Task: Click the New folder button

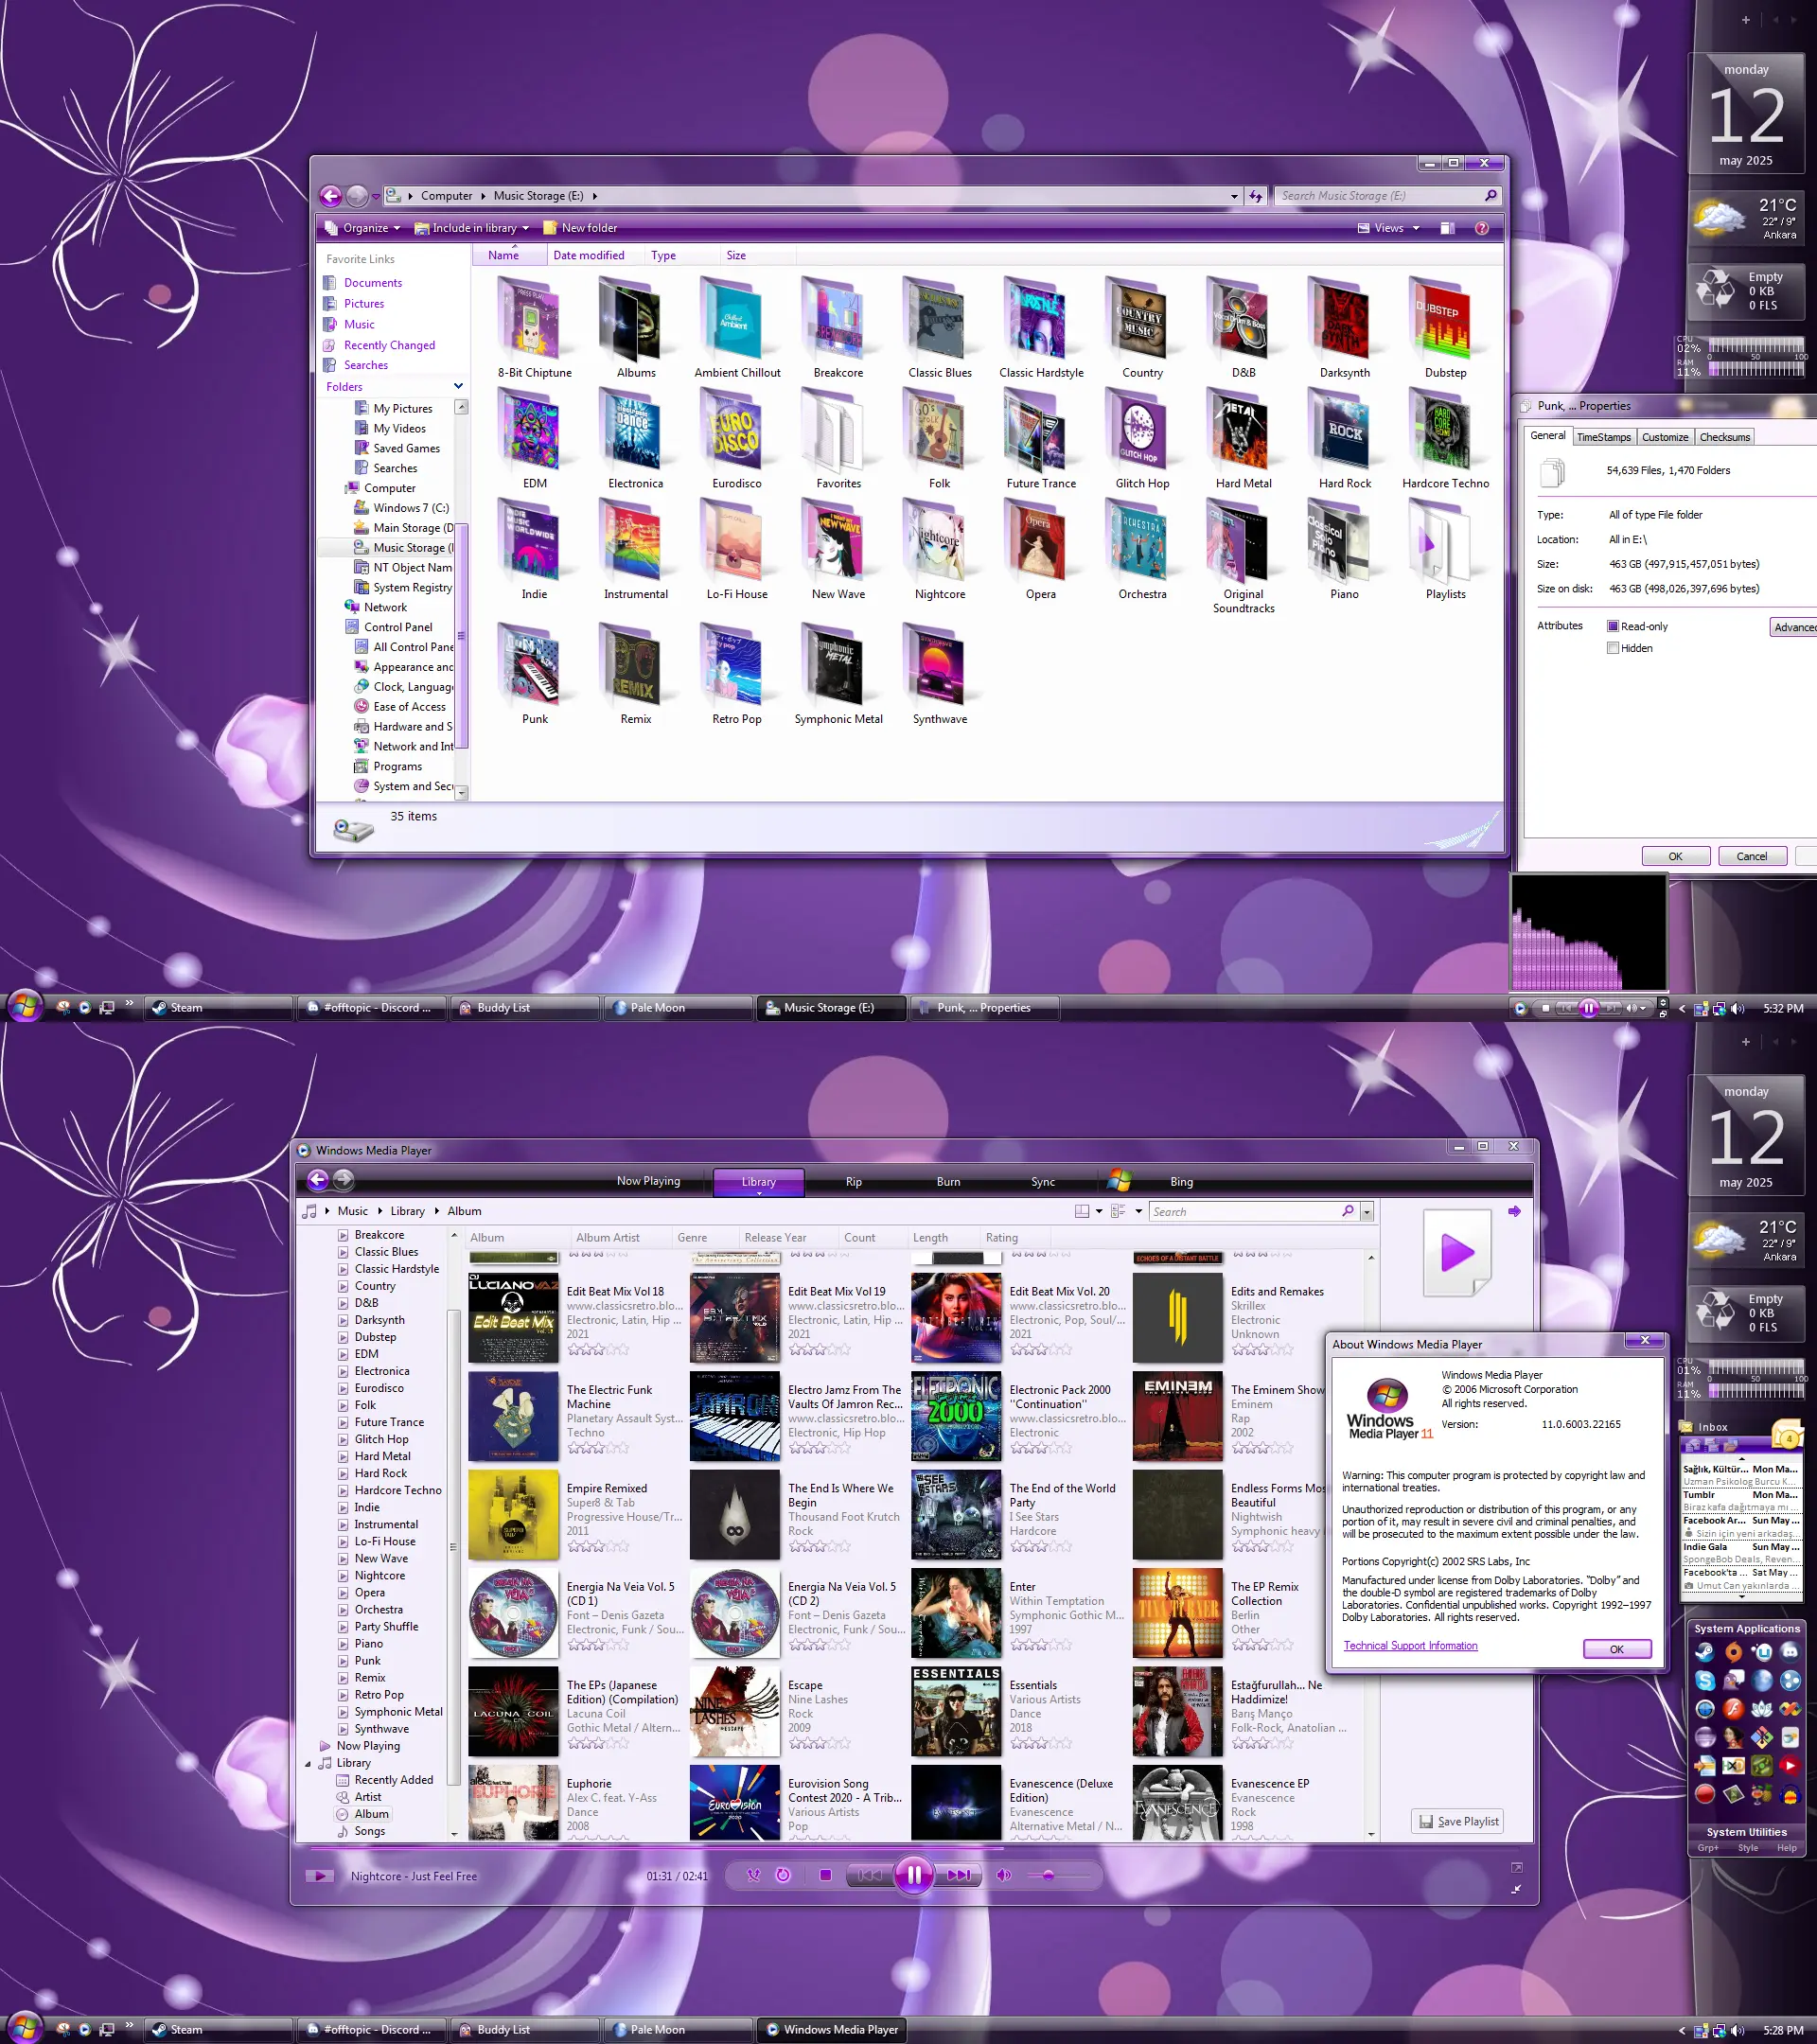Action: tap(579, 228)
